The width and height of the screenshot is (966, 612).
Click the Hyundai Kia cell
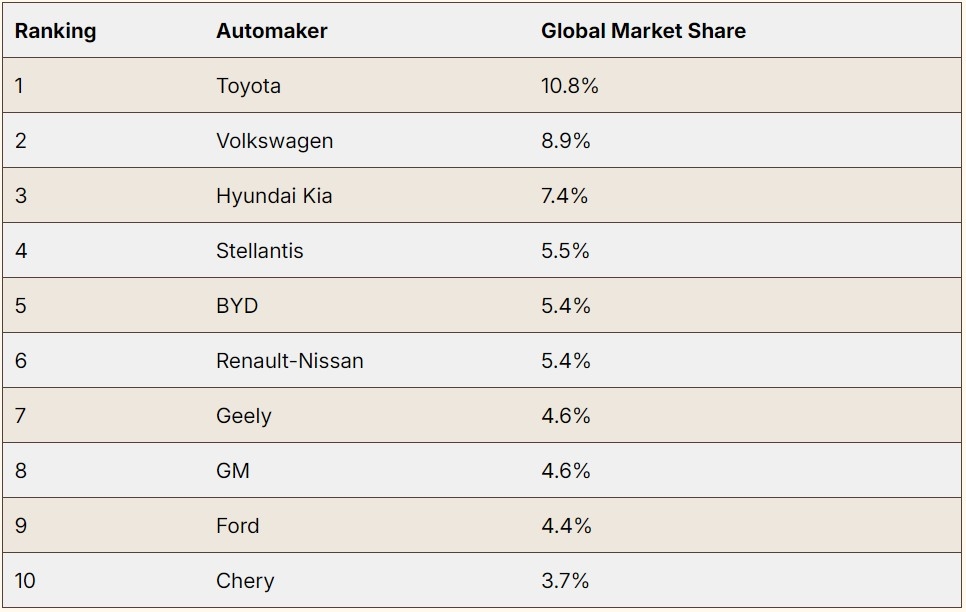[x=273, y=196]
